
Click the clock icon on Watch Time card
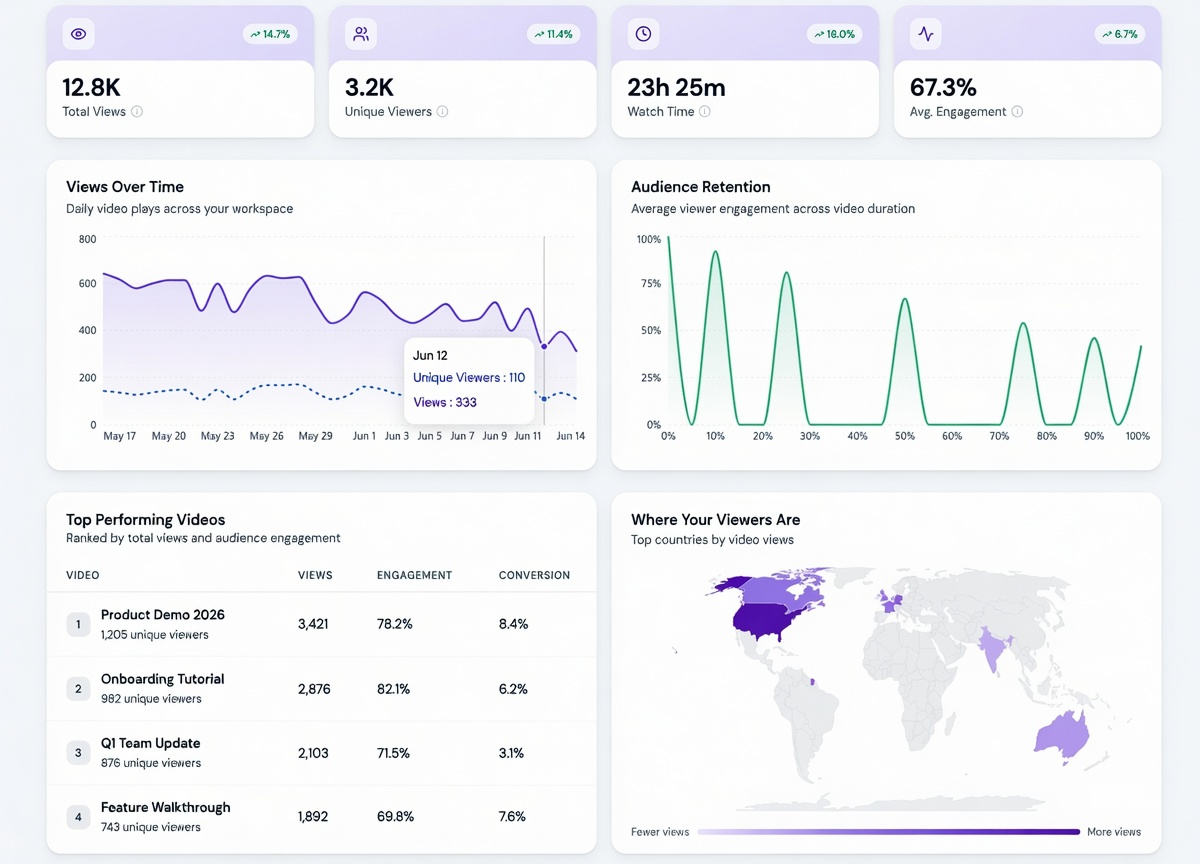click(643, 34)
